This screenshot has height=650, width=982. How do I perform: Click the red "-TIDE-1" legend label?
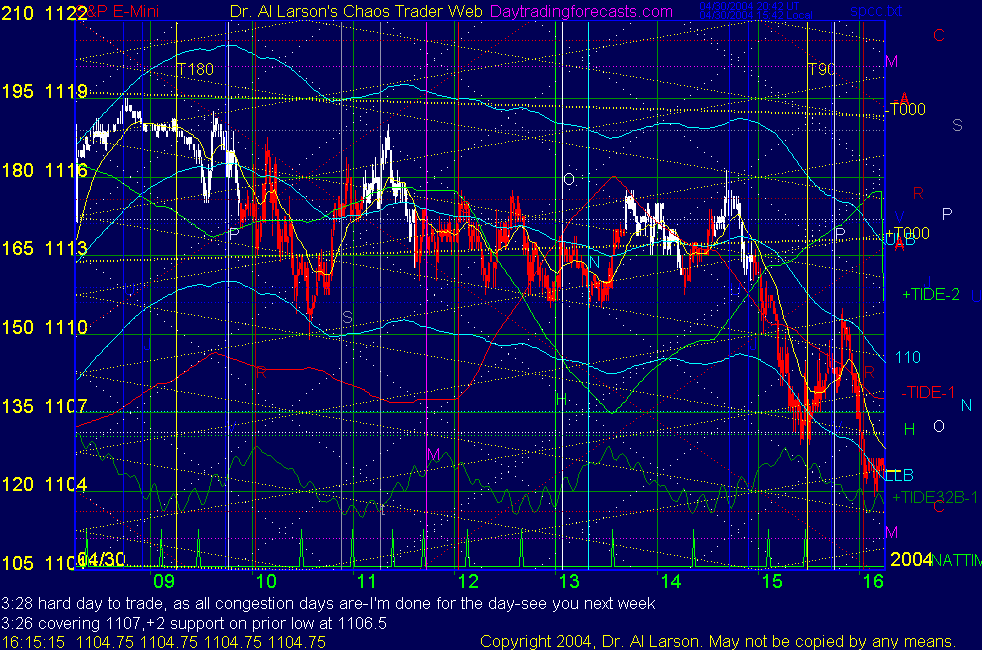(x=928, y=392)
